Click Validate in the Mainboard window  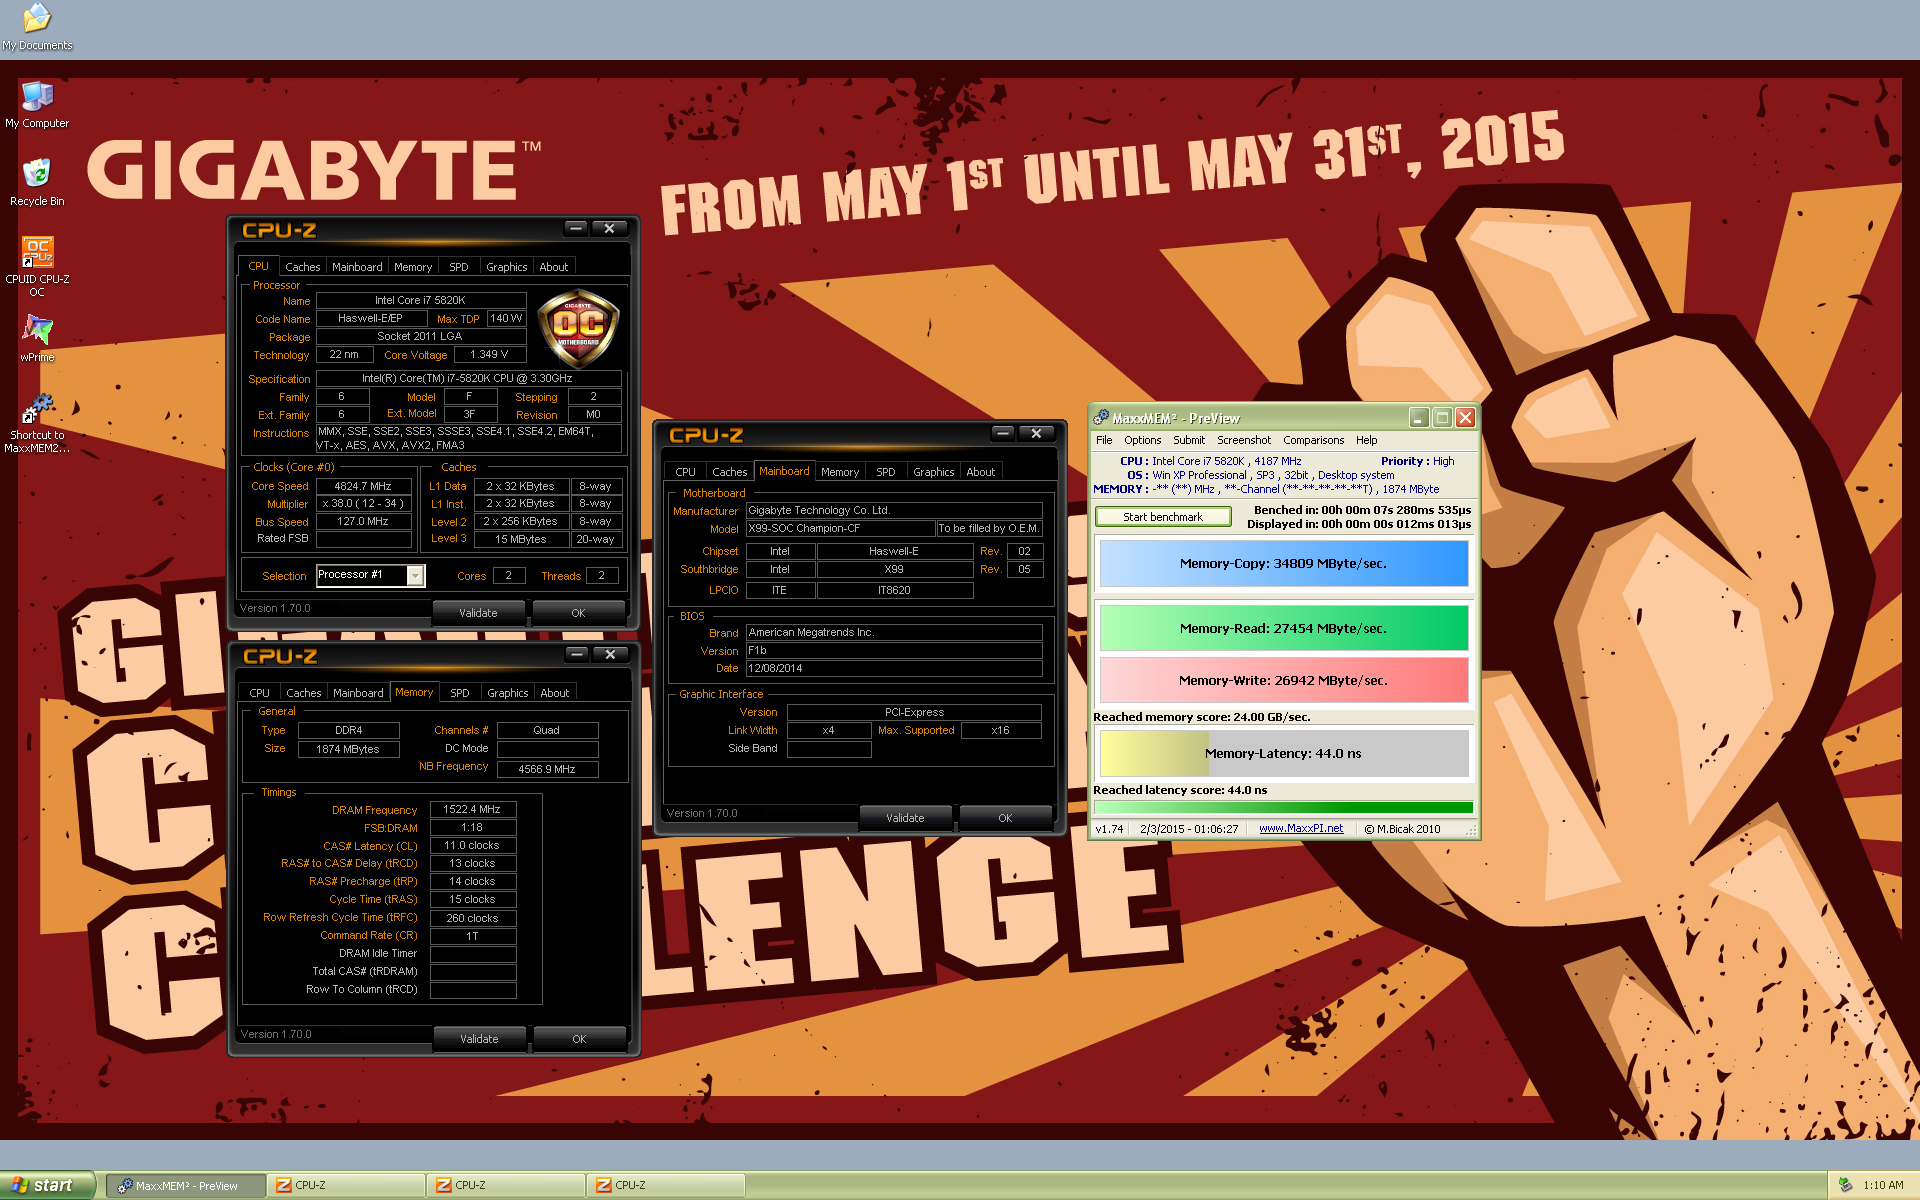coord(905,818)
